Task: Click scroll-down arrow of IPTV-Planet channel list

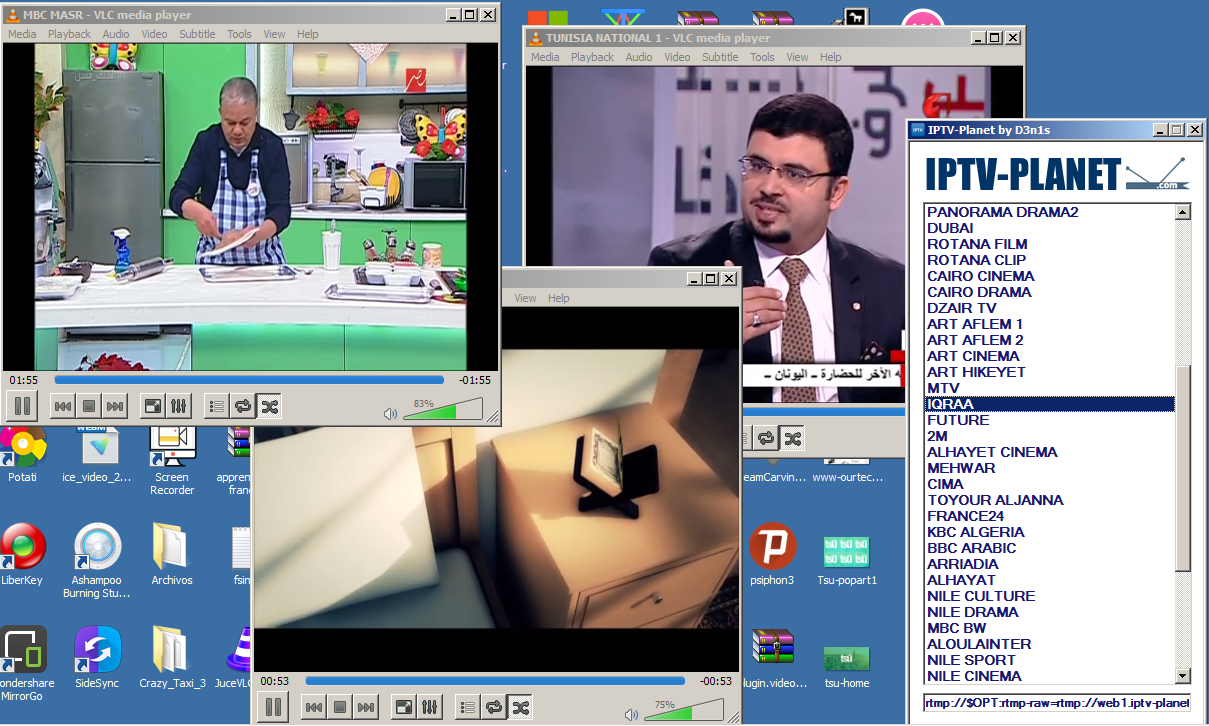Action: 1183,676
